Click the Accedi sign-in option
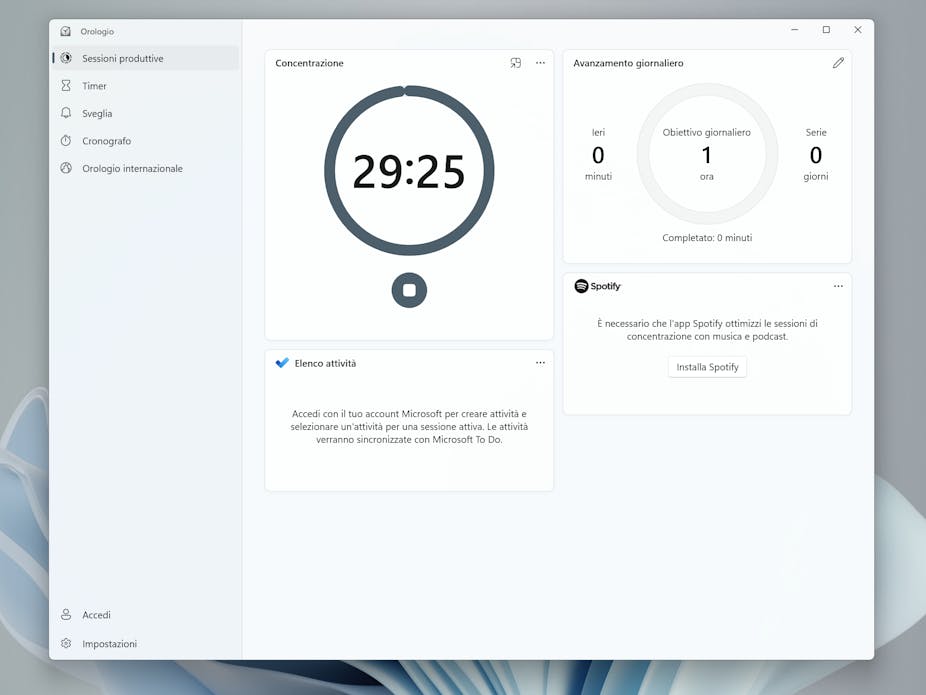The height and width of the screenshot is (695, 926). 96,615
